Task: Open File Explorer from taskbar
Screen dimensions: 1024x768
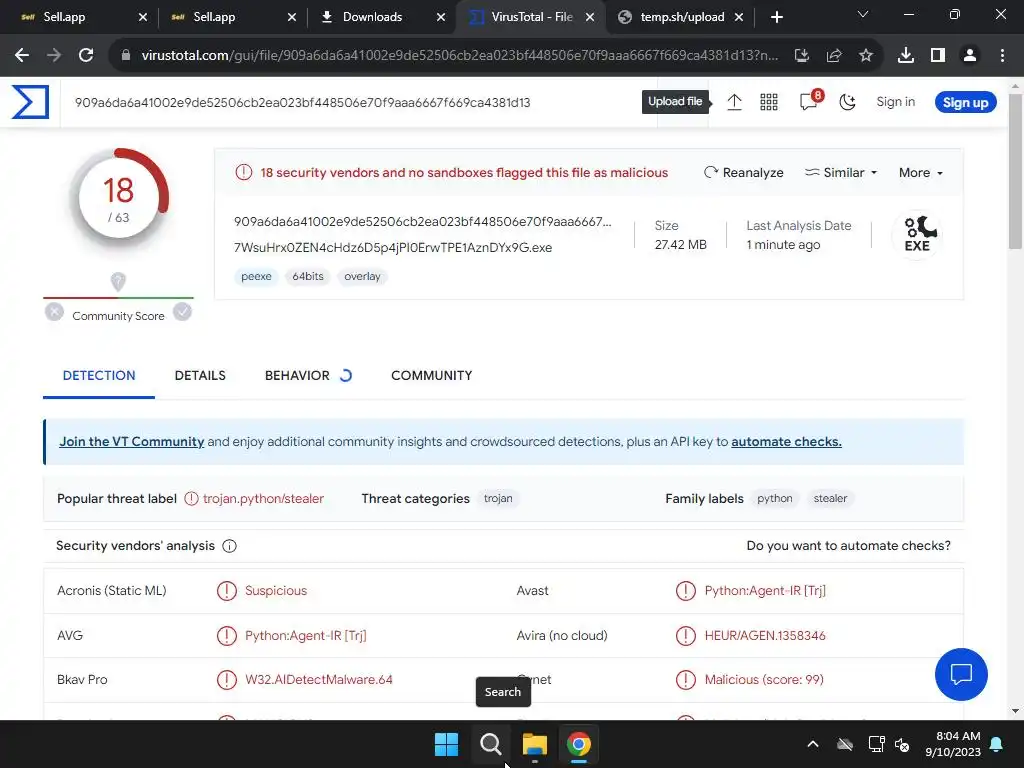Action: tap(534, 744)
